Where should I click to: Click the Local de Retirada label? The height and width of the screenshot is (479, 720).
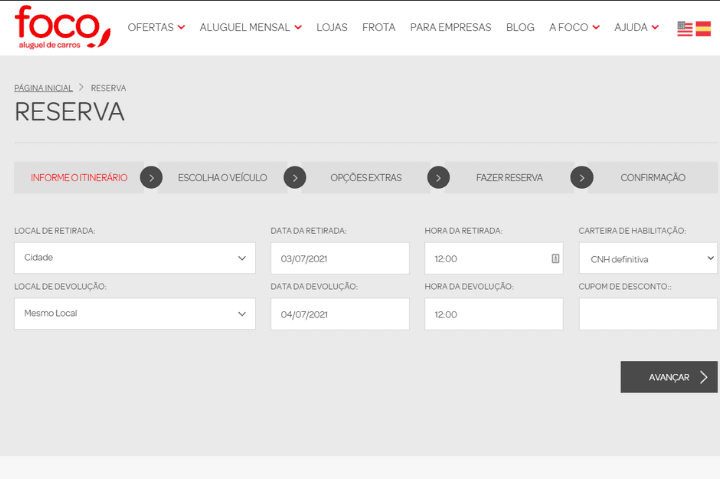55,231
